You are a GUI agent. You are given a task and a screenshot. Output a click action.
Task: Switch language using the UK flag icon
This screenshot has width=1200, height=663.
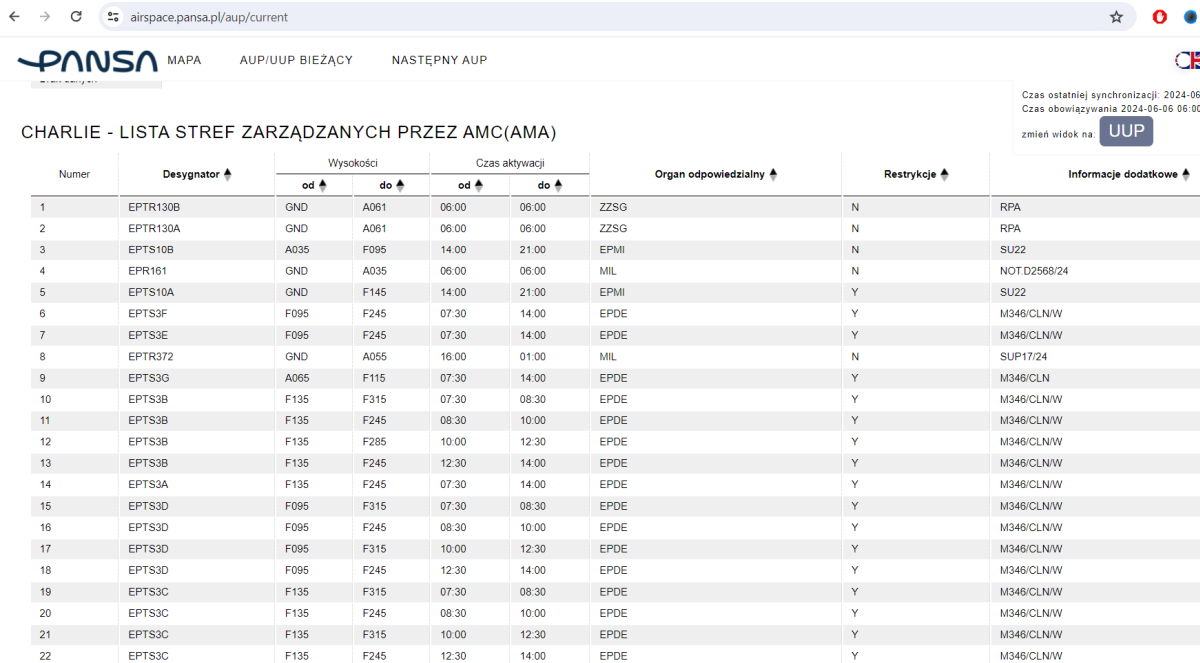(1188, 60)
